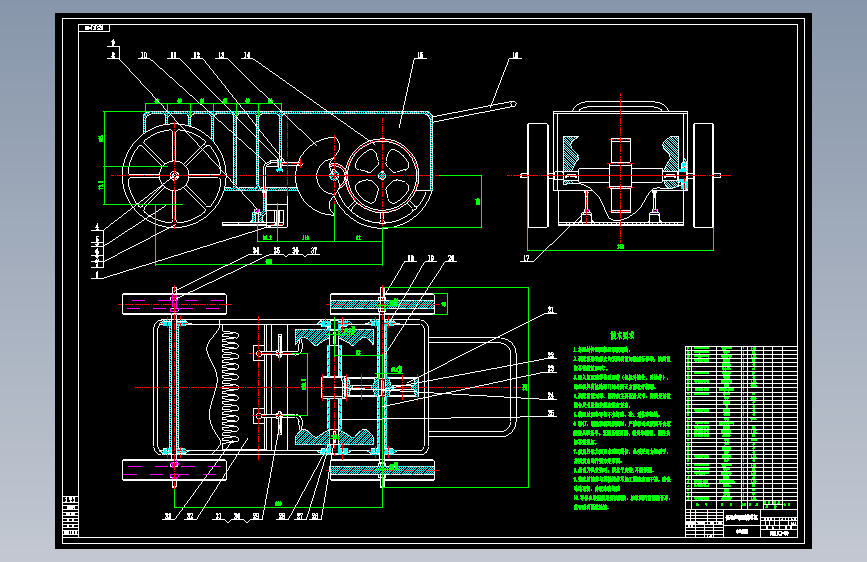Click part callout number 19
Screen dimensions: 867x562
point(431,258)
